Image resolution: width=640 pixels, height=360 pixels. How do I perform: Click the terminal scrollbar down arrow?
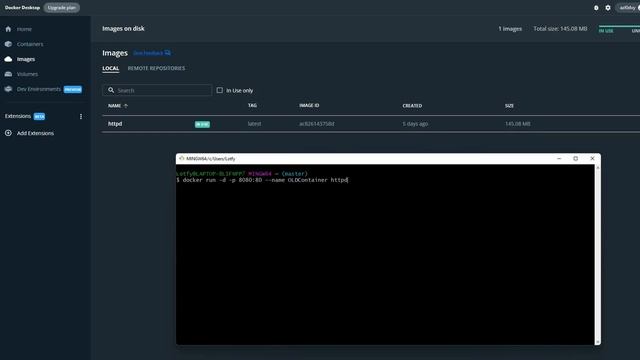coord(598,342)
